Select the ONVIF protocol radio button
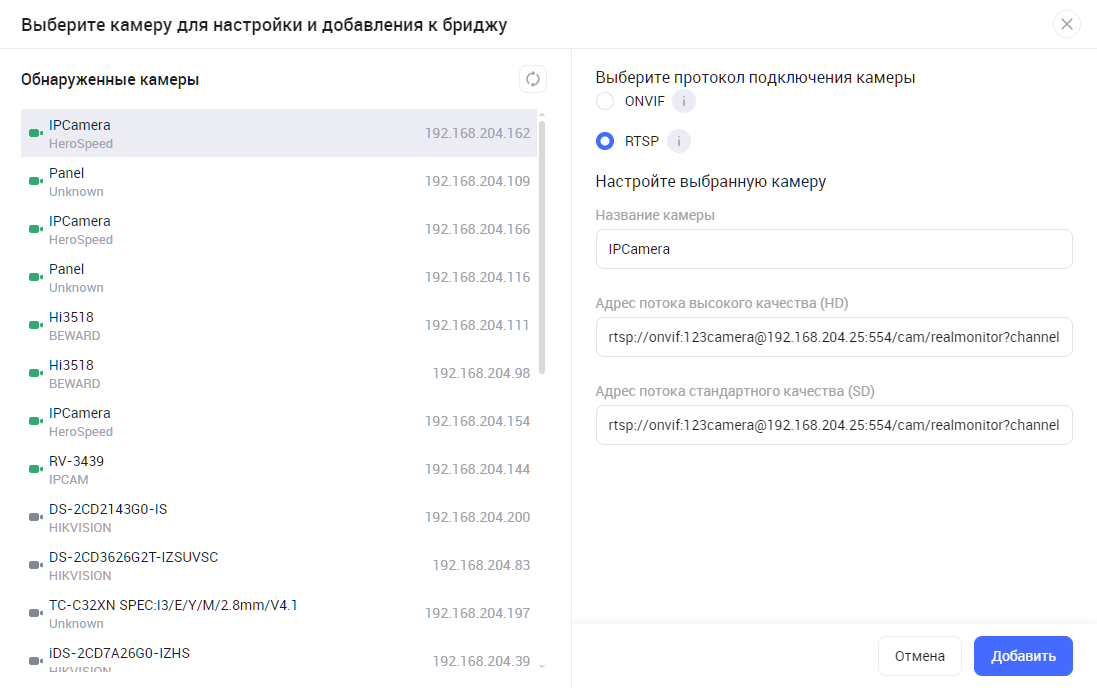The height and width of the screenshot is (688, 1097). tap(605, 101)
